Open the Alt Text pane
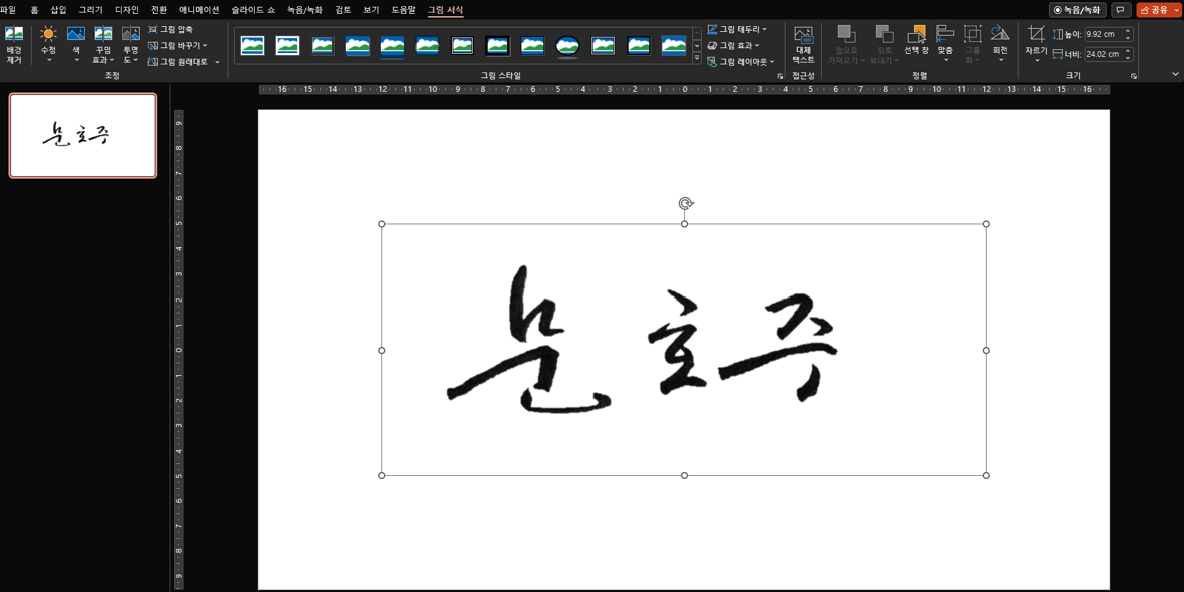 pyautogui.click(x=803, y=45)
